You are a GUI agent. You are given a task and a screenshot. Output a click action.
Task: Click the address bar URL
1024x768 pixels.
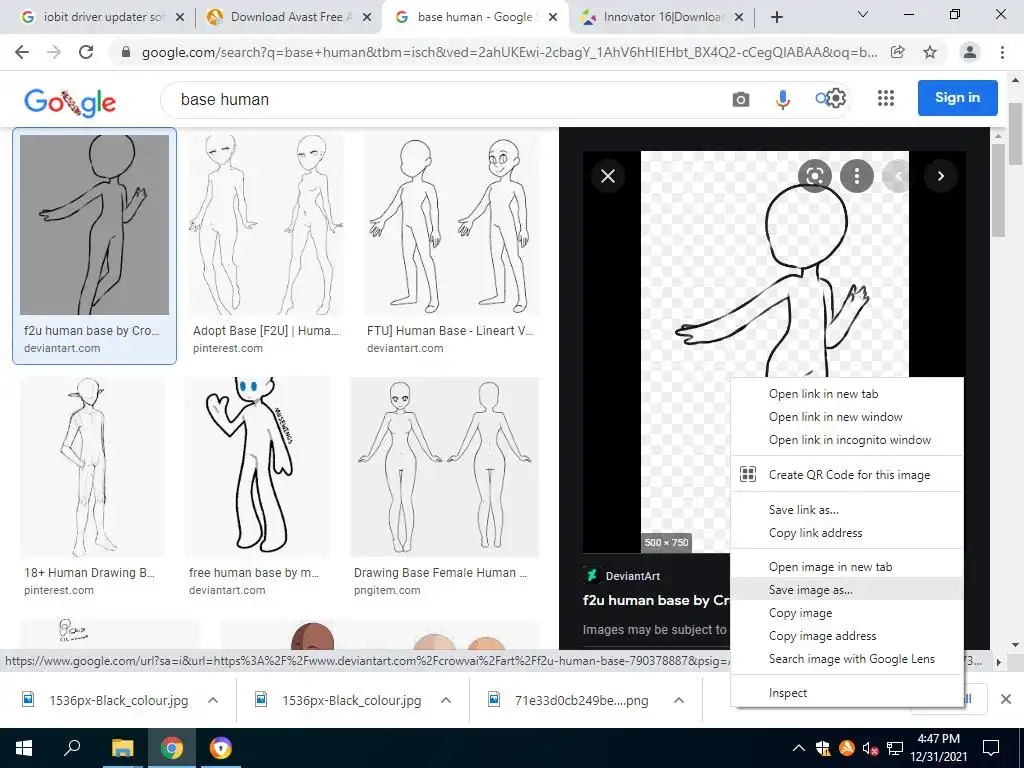pyautogui.click(x=509, y=53)
